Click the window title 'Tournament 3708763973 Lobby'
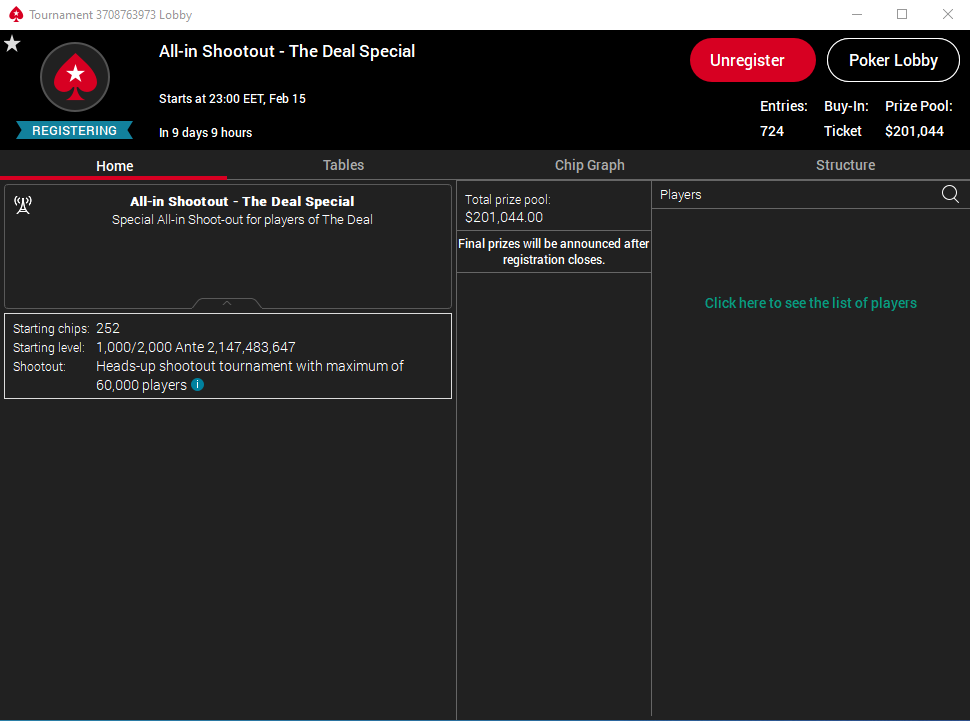Screen dimensions: 970x721 tap(110, 14)
